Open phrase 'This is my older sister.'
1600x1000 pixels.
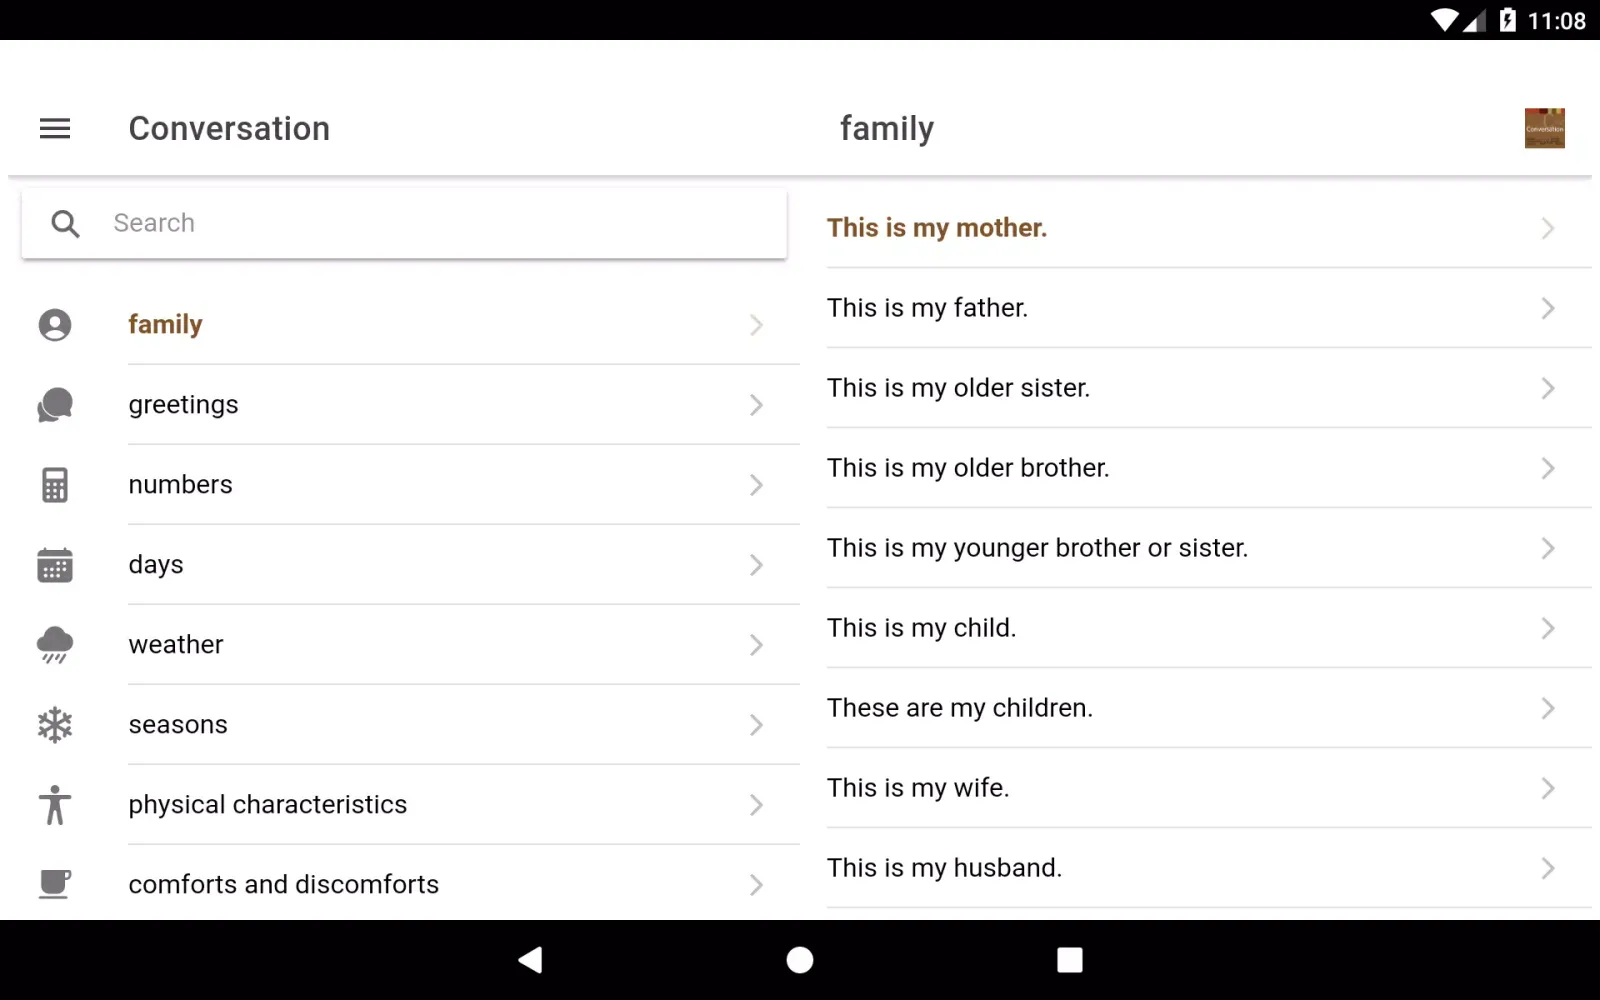pos(958,388)
